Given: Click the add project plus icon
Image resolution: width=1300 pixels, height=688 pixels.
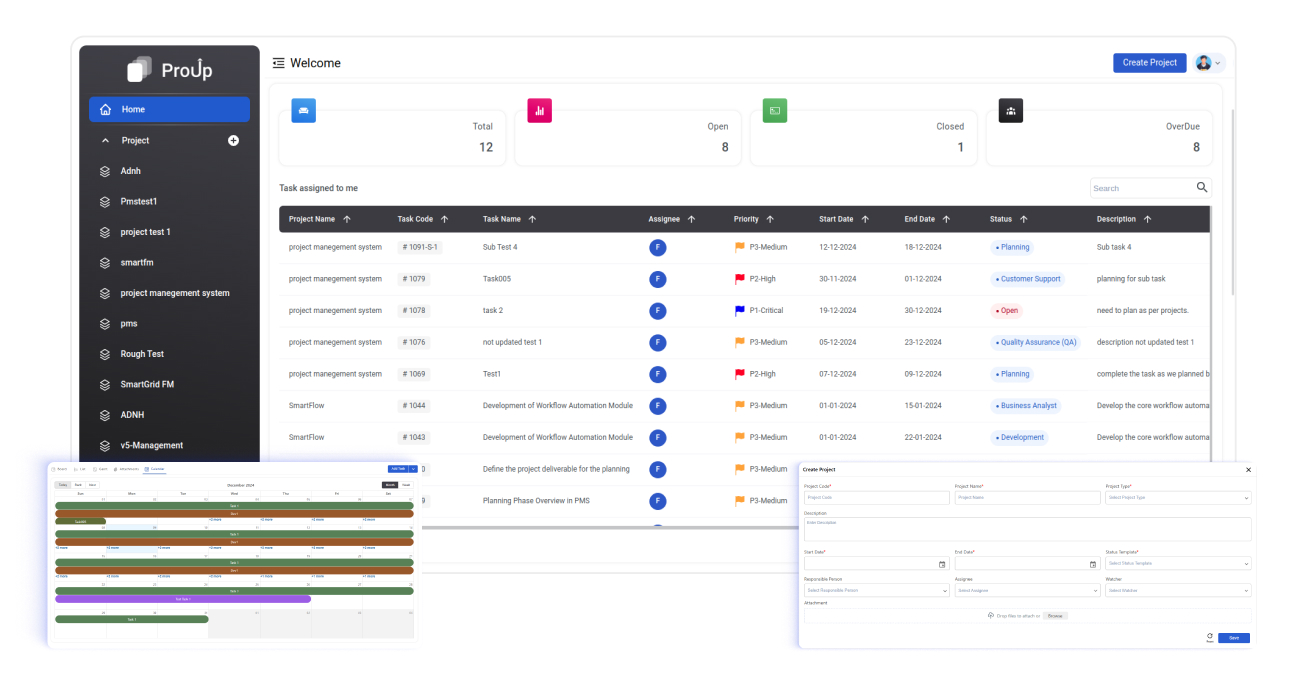Looking at the screenshot, I should coord(233,141).
